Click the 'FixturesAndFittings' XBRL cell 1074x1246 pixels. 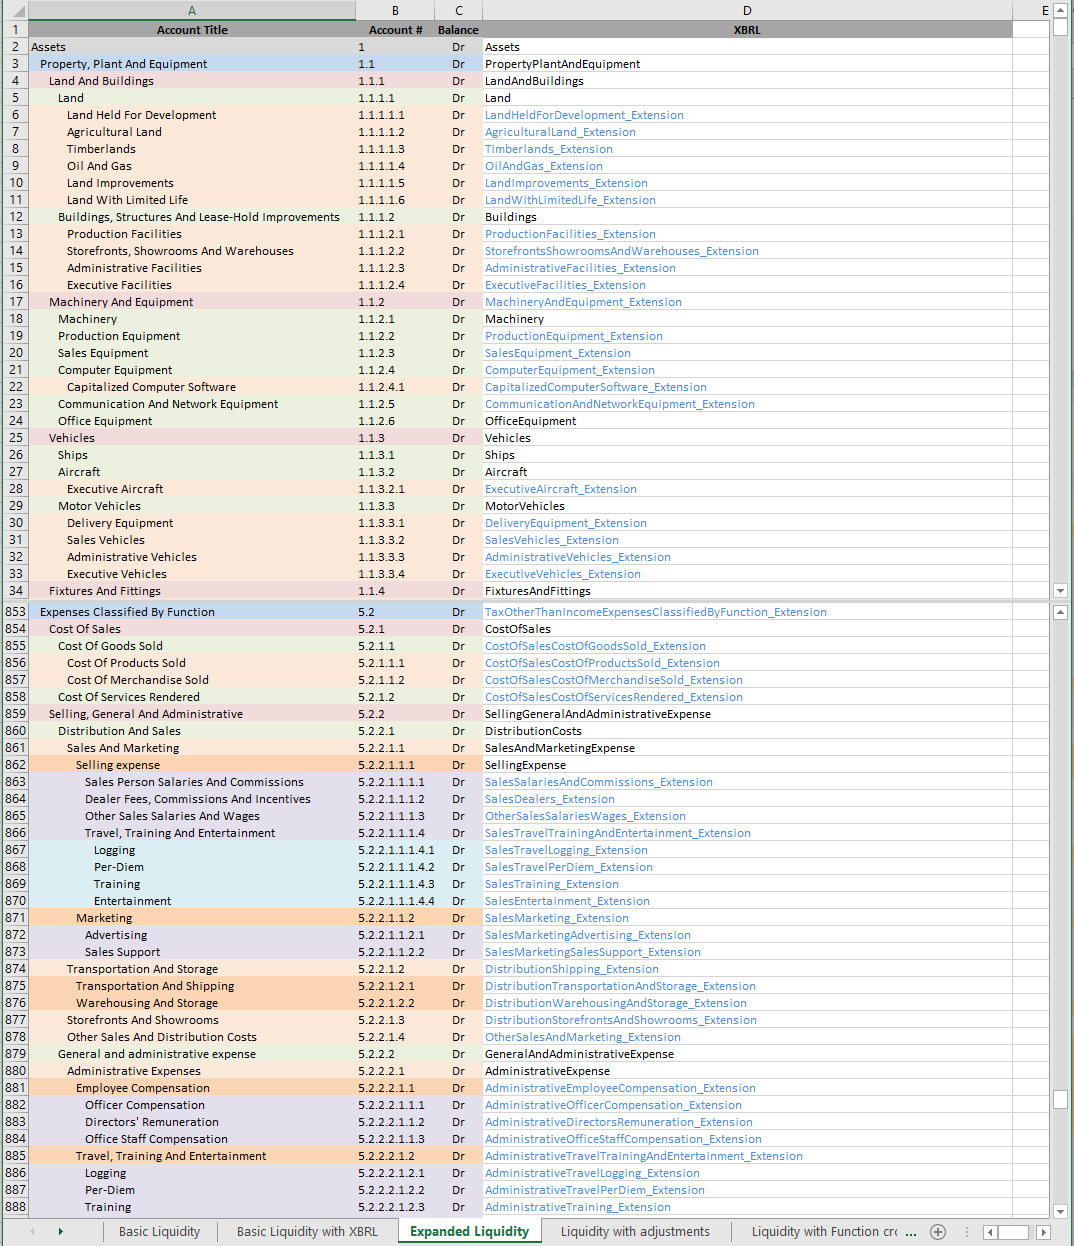tap(747, 591)
